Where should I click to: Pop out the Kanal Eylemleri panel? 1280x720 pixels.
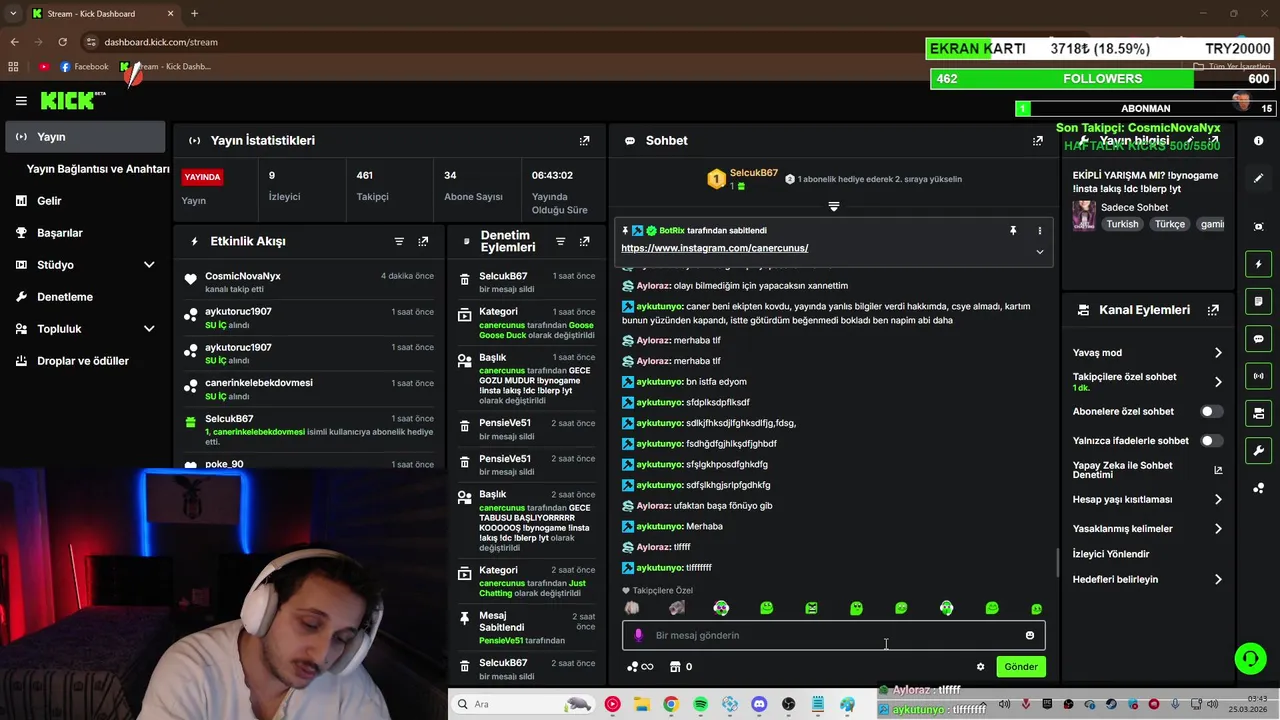tap(1213, 311)
